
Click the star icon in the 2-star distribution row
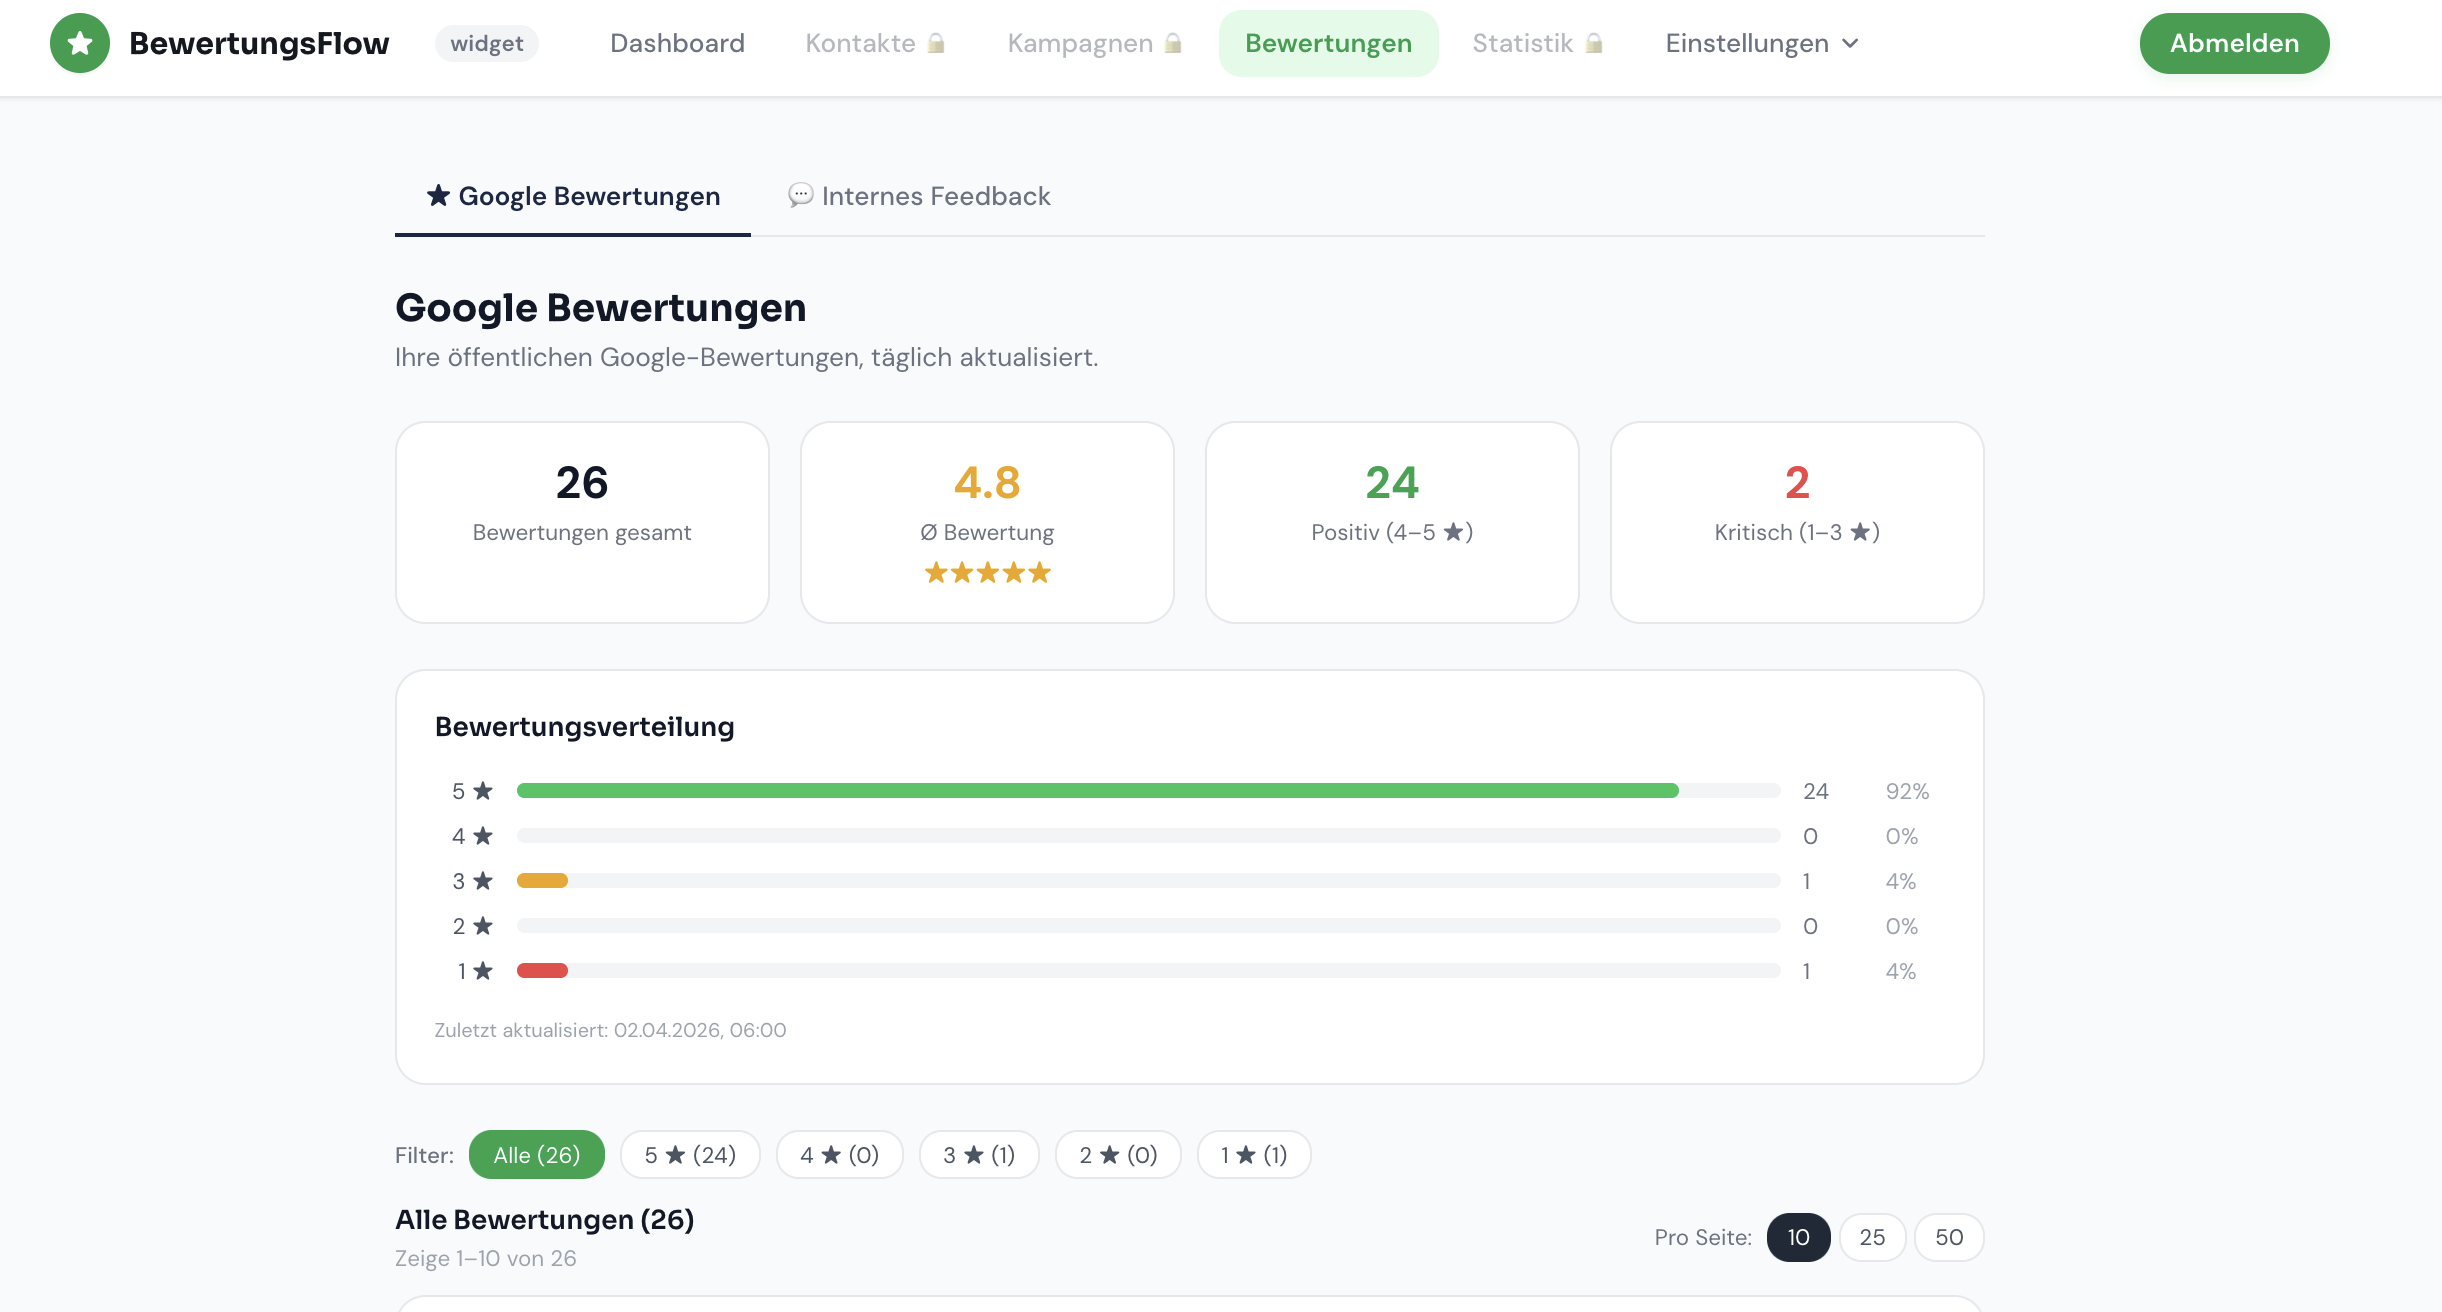483,926
